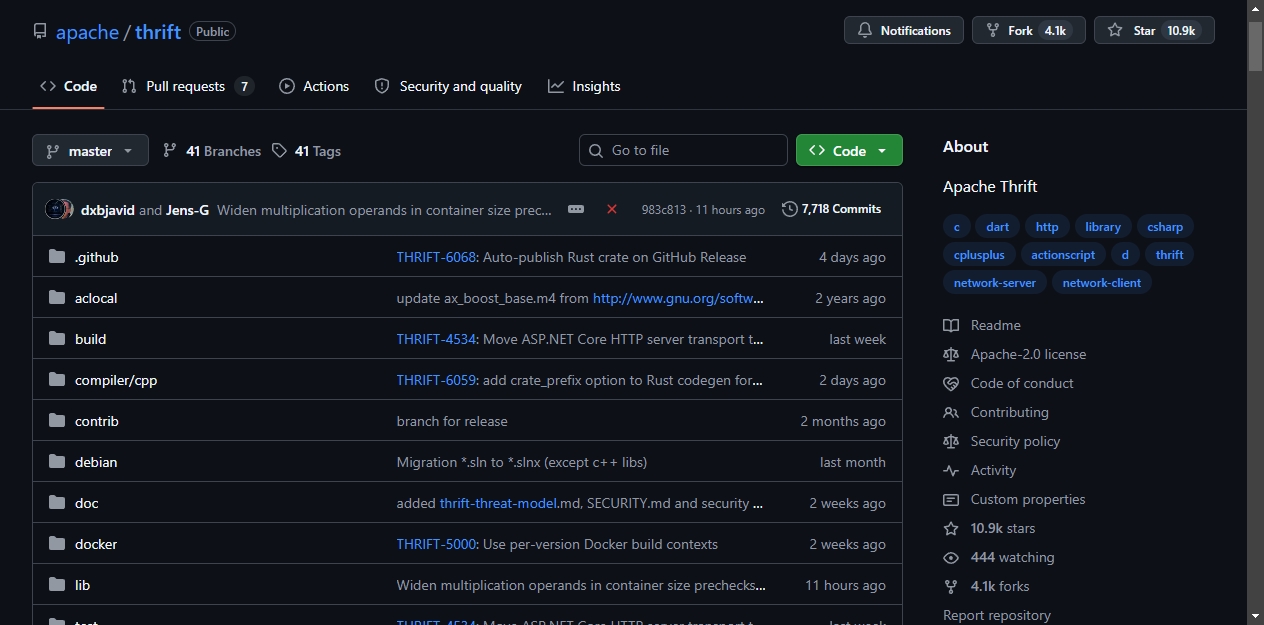Click the heart icon beside Code of conduct
1264x625 pixels.
coord(951,383)
